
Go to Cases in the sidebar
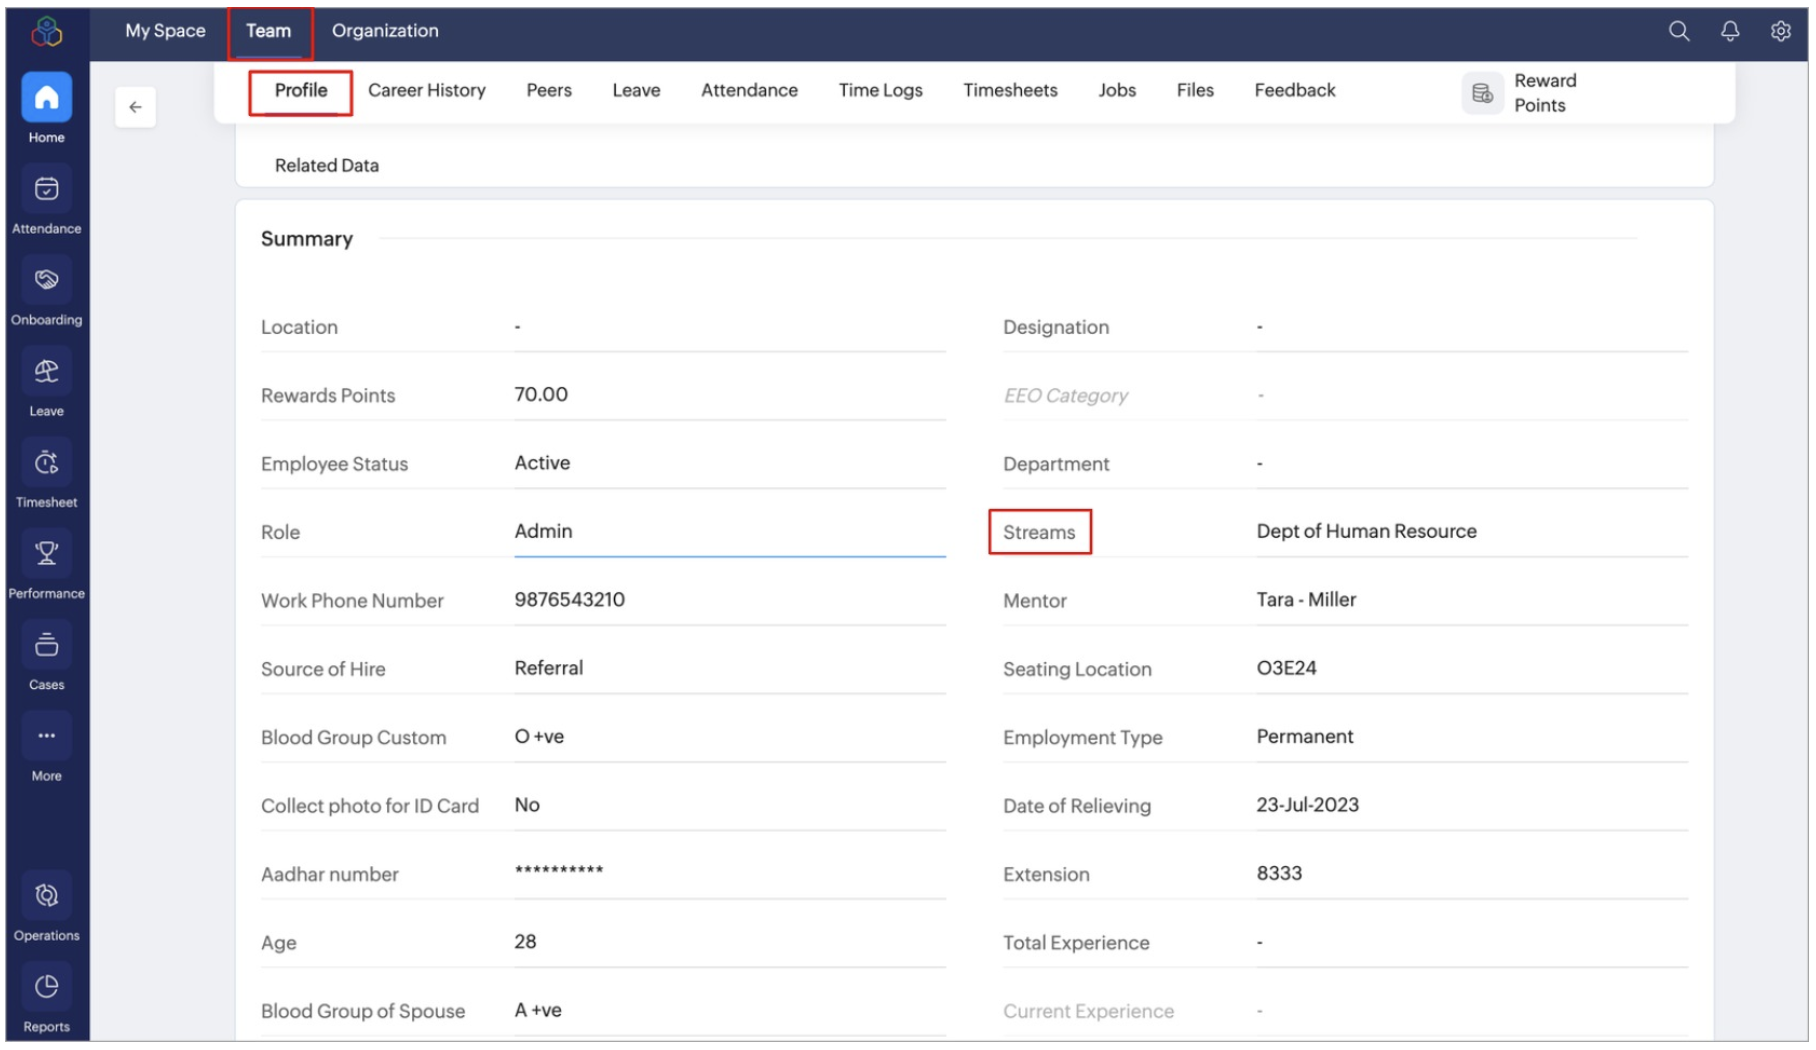tap(46, 646)
